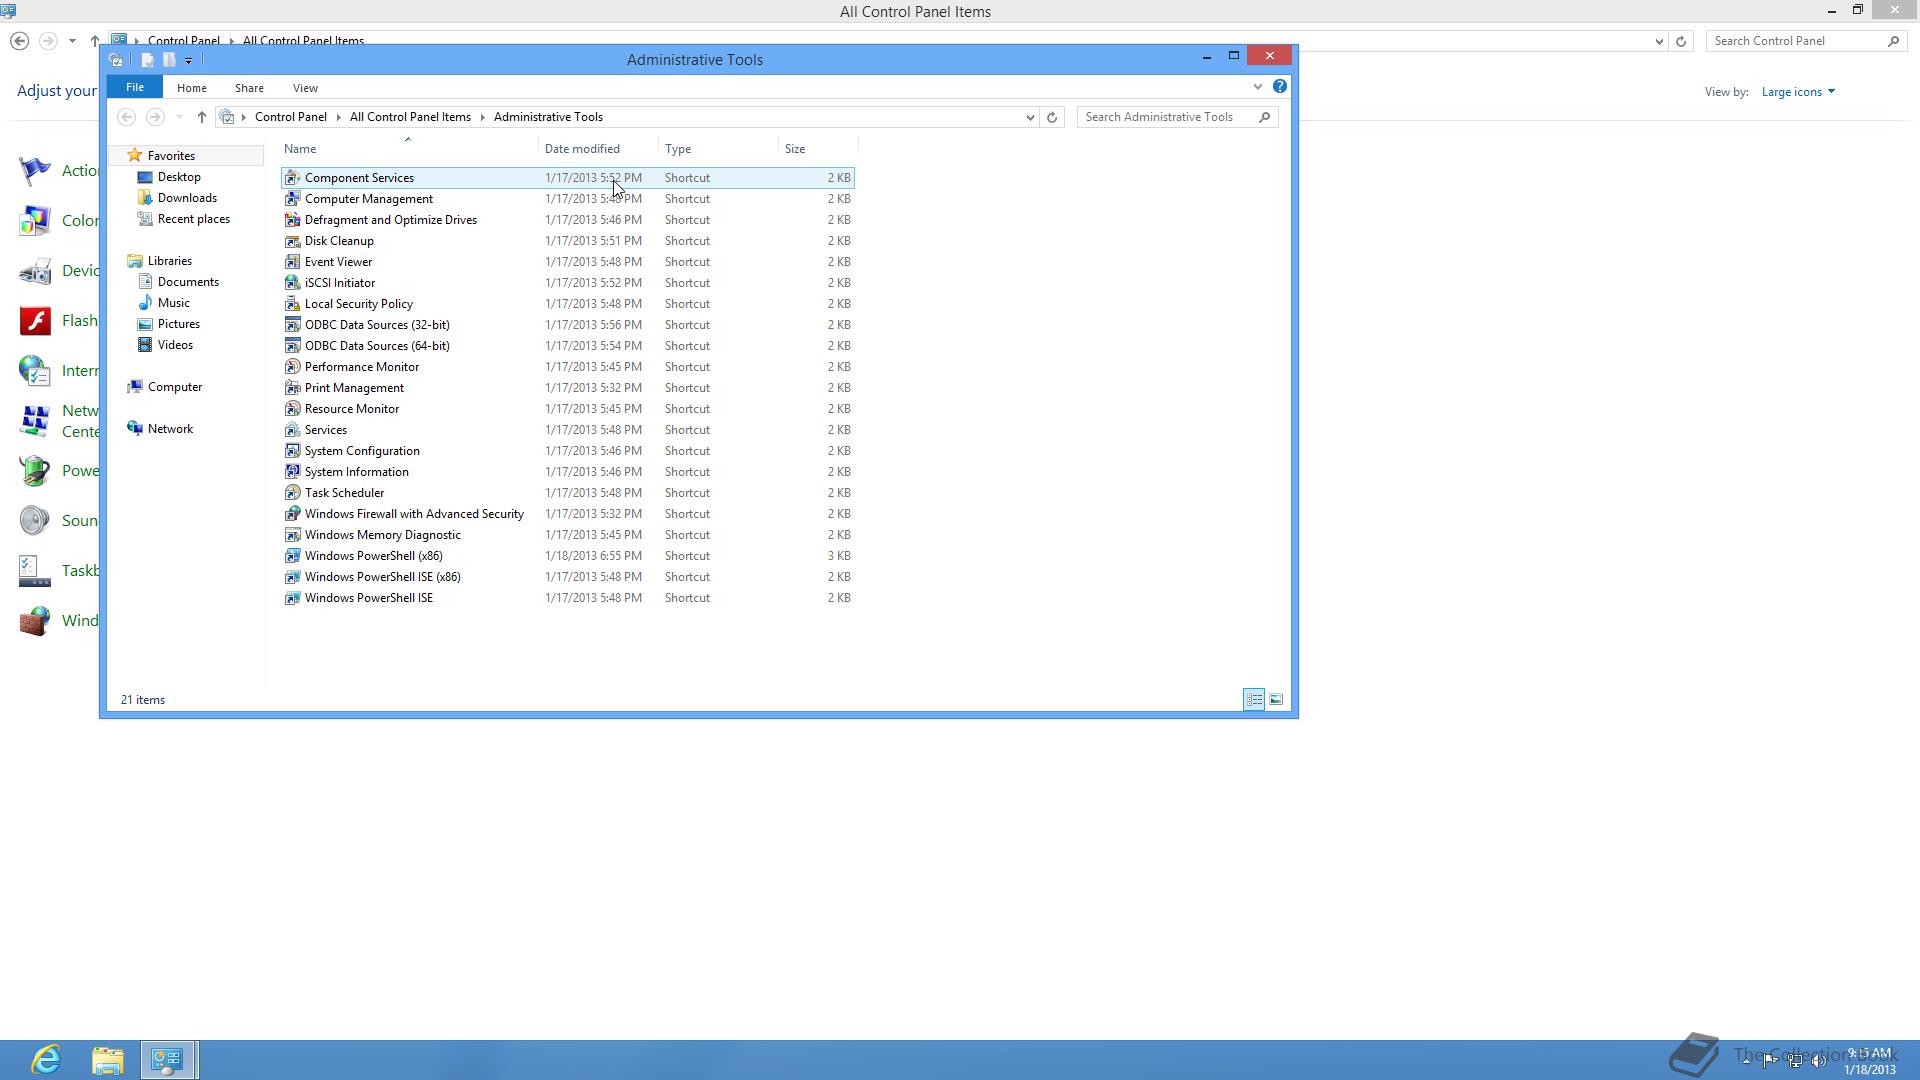Viewport: 1920px width, 1080px height.
Task: Sort by the Size column header
Action: (x=818, y=149)
